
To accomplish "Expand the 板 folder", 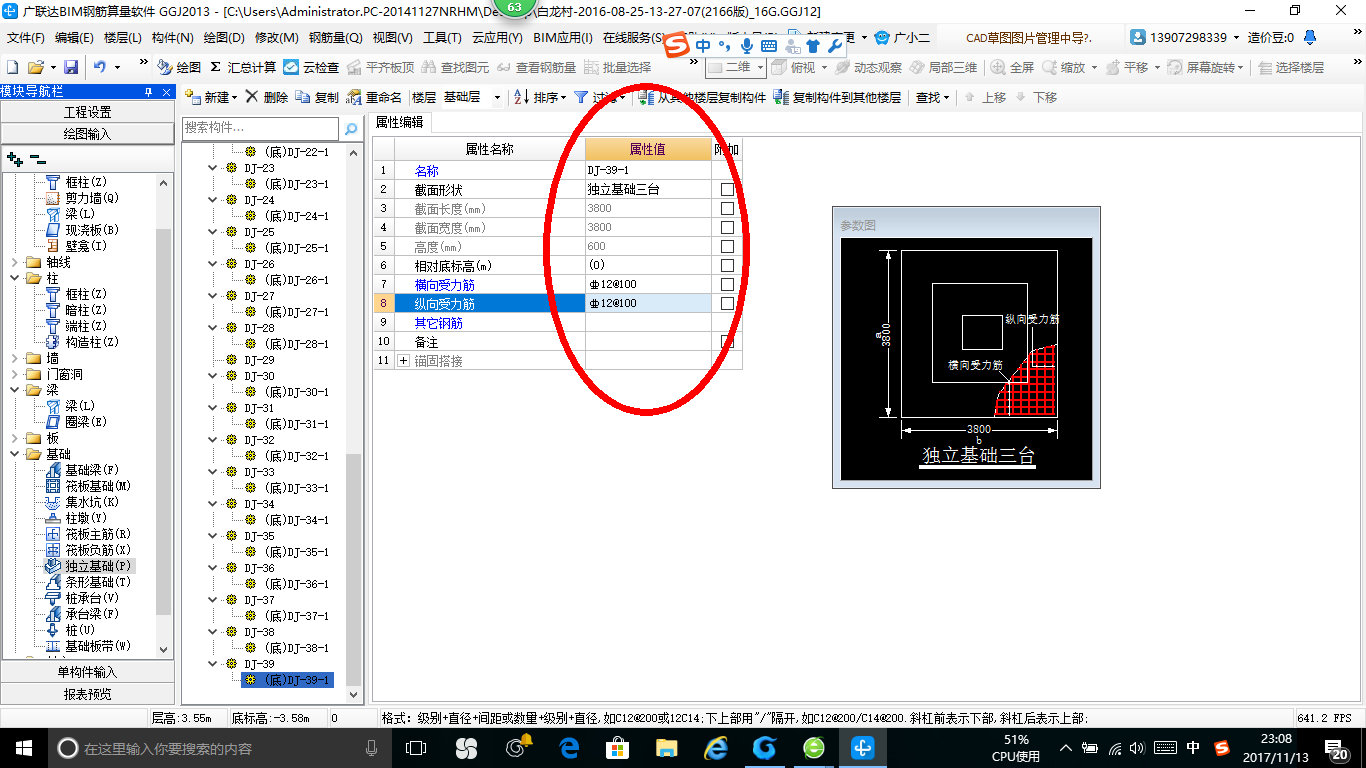I will click(x=14, y=438).
